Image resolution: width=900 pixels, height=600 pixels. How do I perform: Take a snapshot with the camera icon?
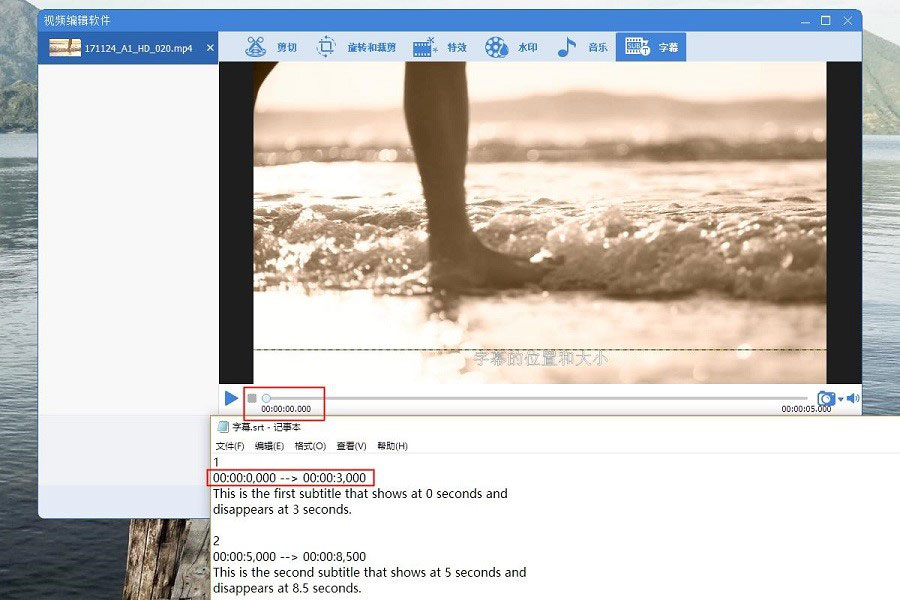pyautogui.click(x=825, y=399)
